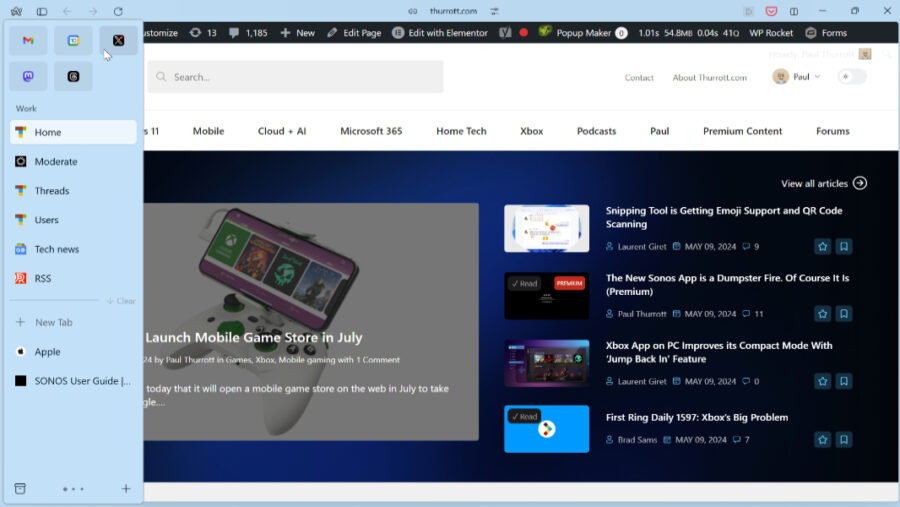Click into the site Search field
Screen dimensions: 900x507
pos(296,77)
